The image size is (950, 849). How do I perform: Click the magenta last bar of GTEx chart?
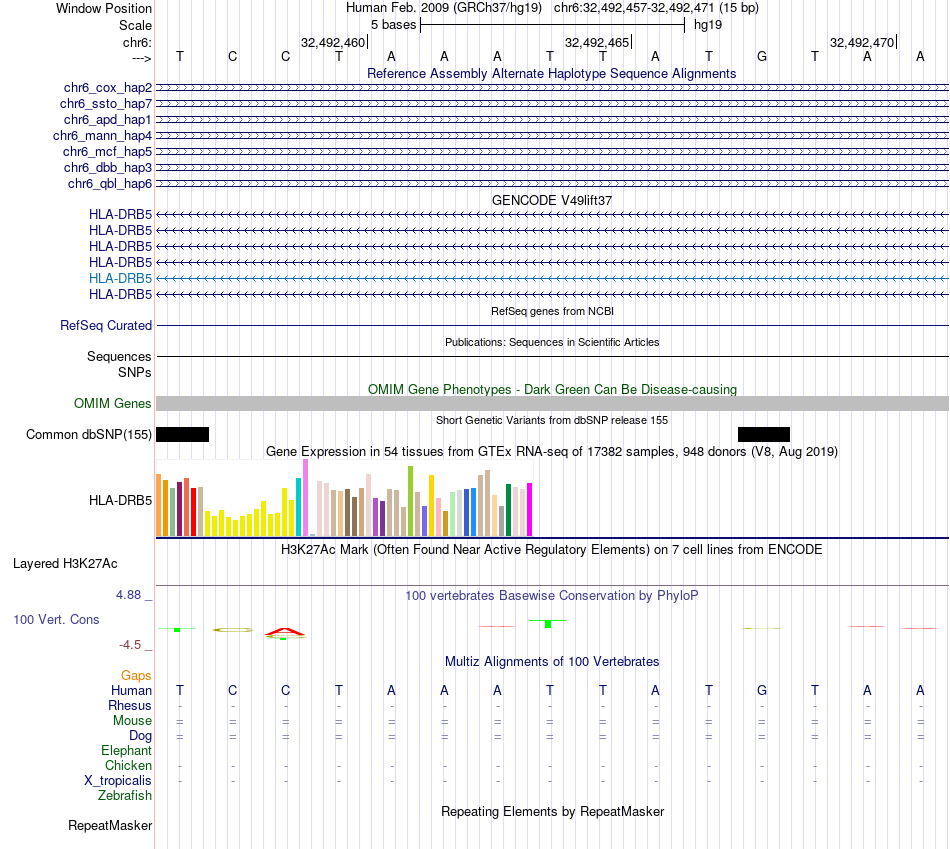[530, 510]
